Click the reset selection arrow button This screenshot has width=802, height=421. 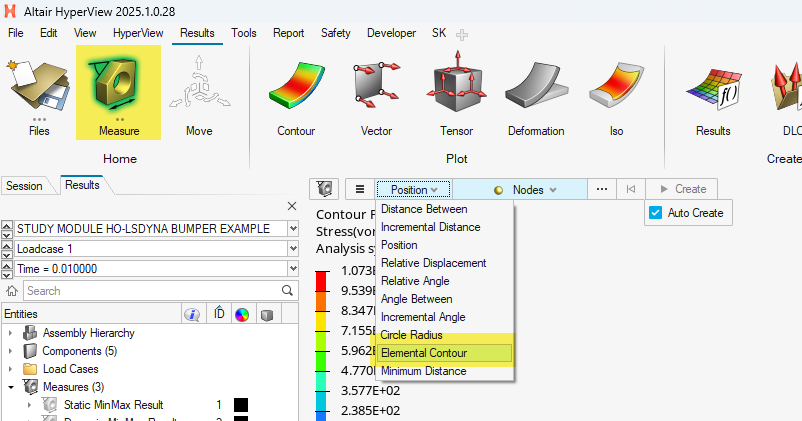pos(631,189)
